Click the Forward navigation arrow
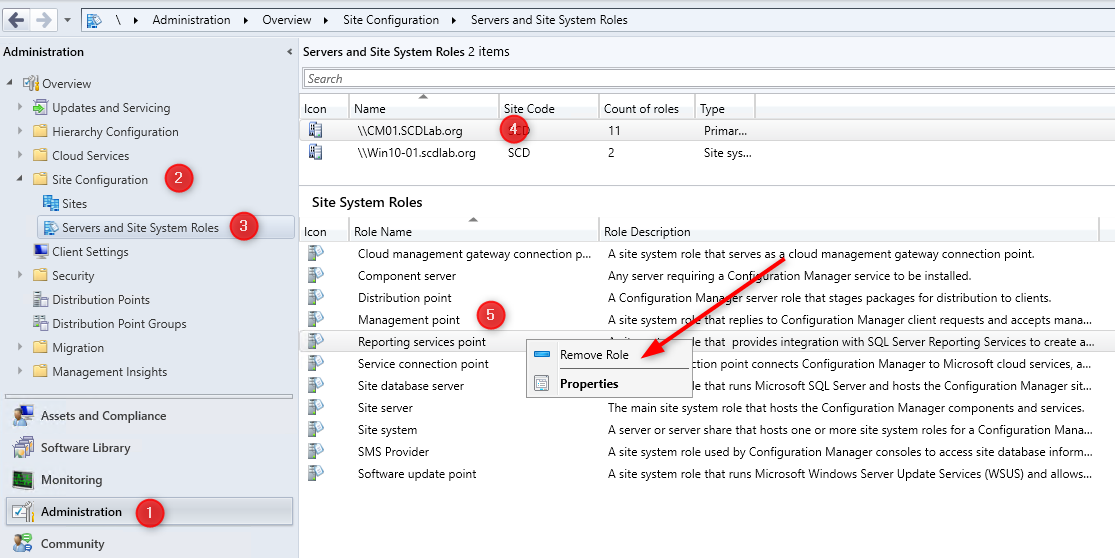Screen dimensions: 1115x558 tap(43, 20)
